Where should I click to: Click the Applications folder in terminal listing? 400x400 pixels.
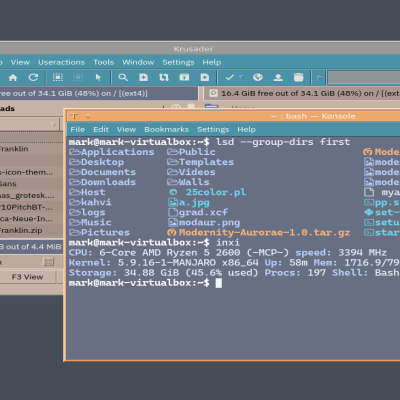(x=112, y=152)
